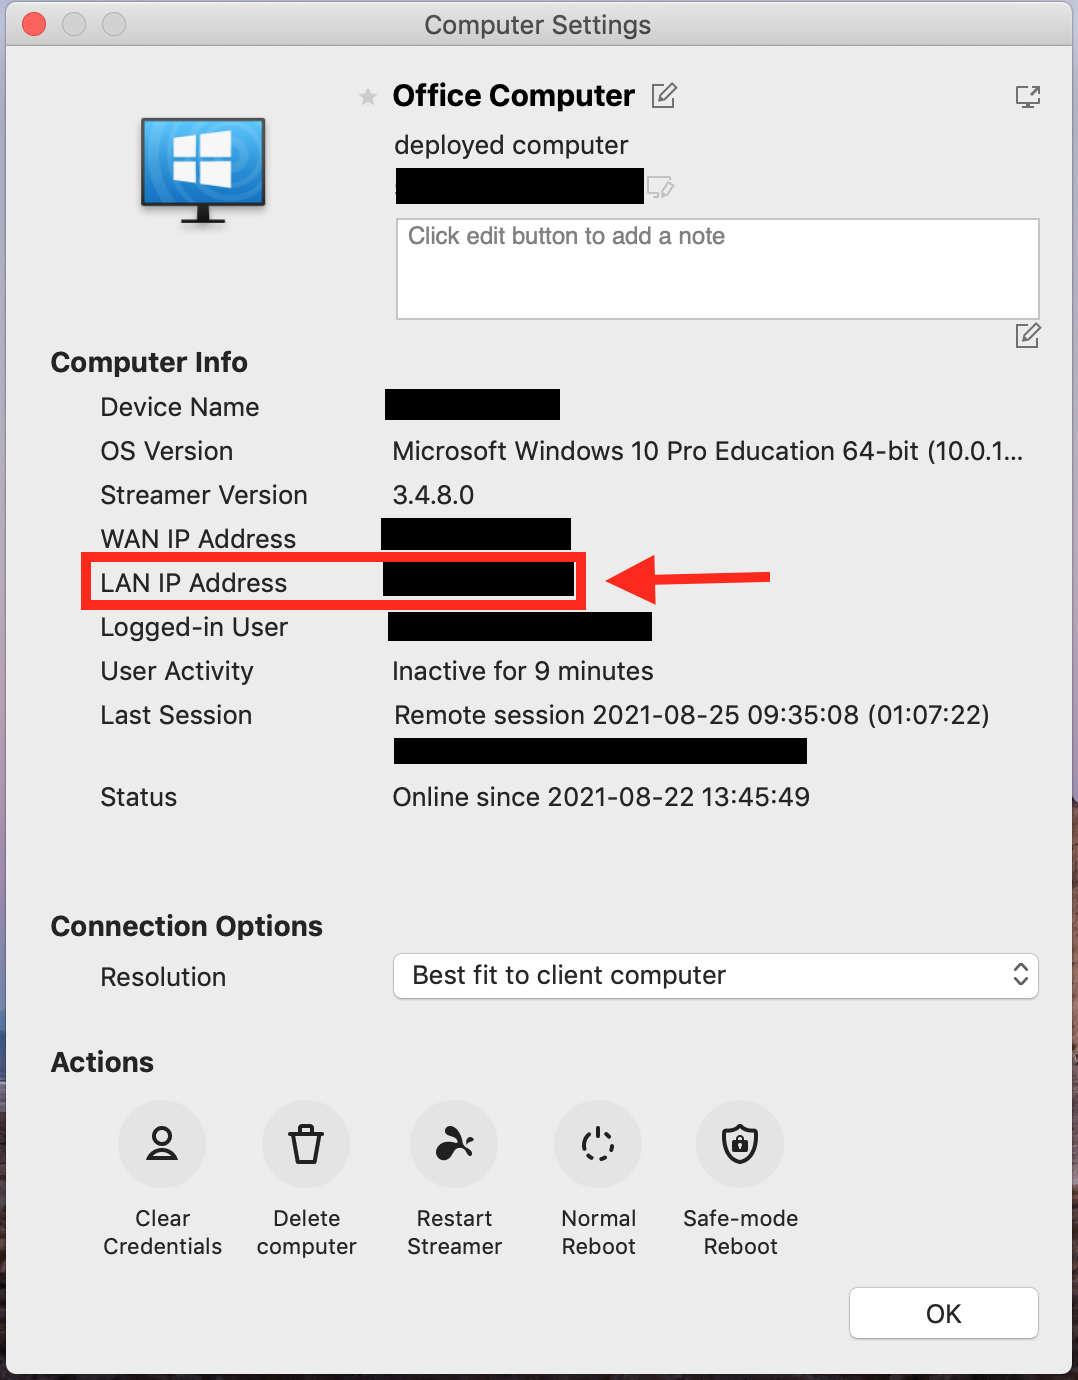Edit the Office Computer name with pencil icon
The height and width of the screenshot is (1380, 1078).
tap(664, 95)
